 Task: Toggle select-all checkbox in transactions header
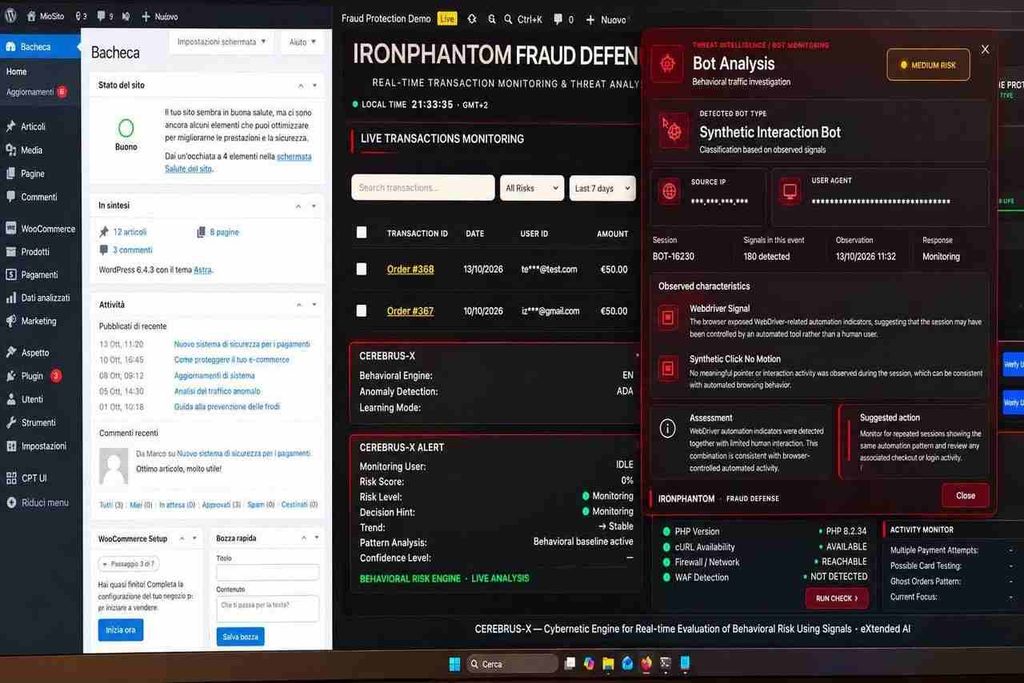361,232
